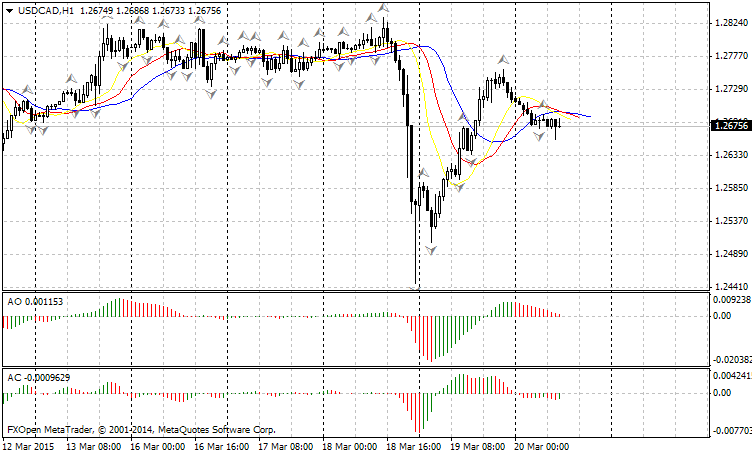Screen dimensions: 752x455
Task: Click the 1.25370 price level on the axis
Action: (730, 220)
